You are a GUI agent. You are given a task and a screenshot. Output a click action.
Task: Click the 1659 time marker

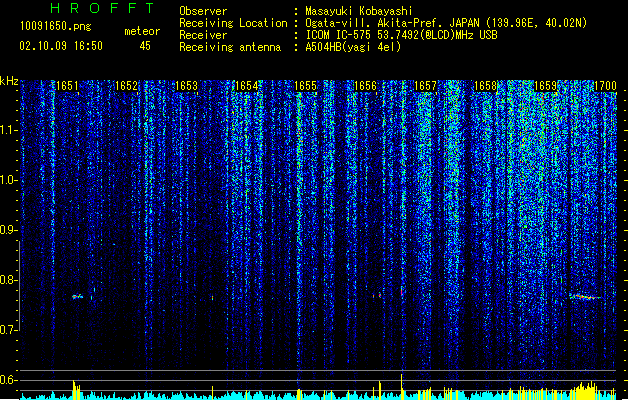[546, 86]
